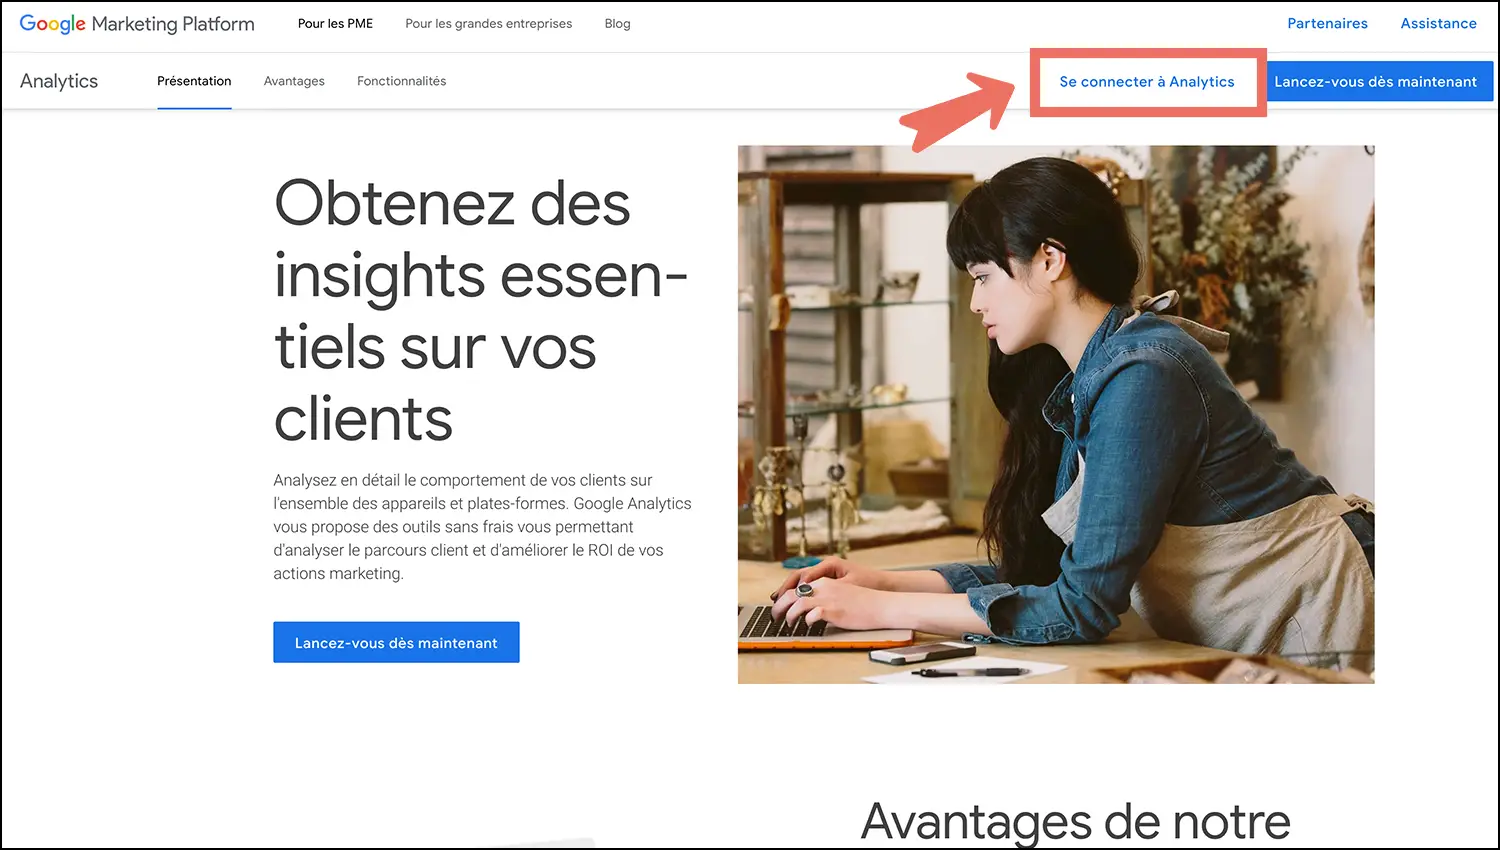Click the Marketing Platform wordmark
Image resolution: width=1500 pixels, height=850 pixels.
[x=173, y=24]
